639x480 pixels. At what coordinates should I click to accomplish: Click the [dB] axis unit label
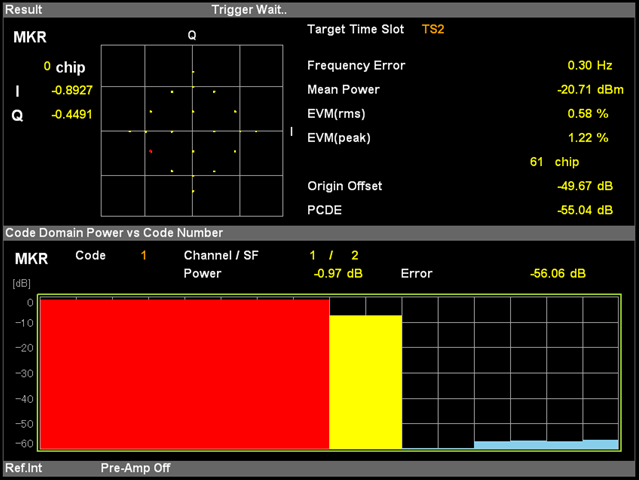click(x=22, y=283)
